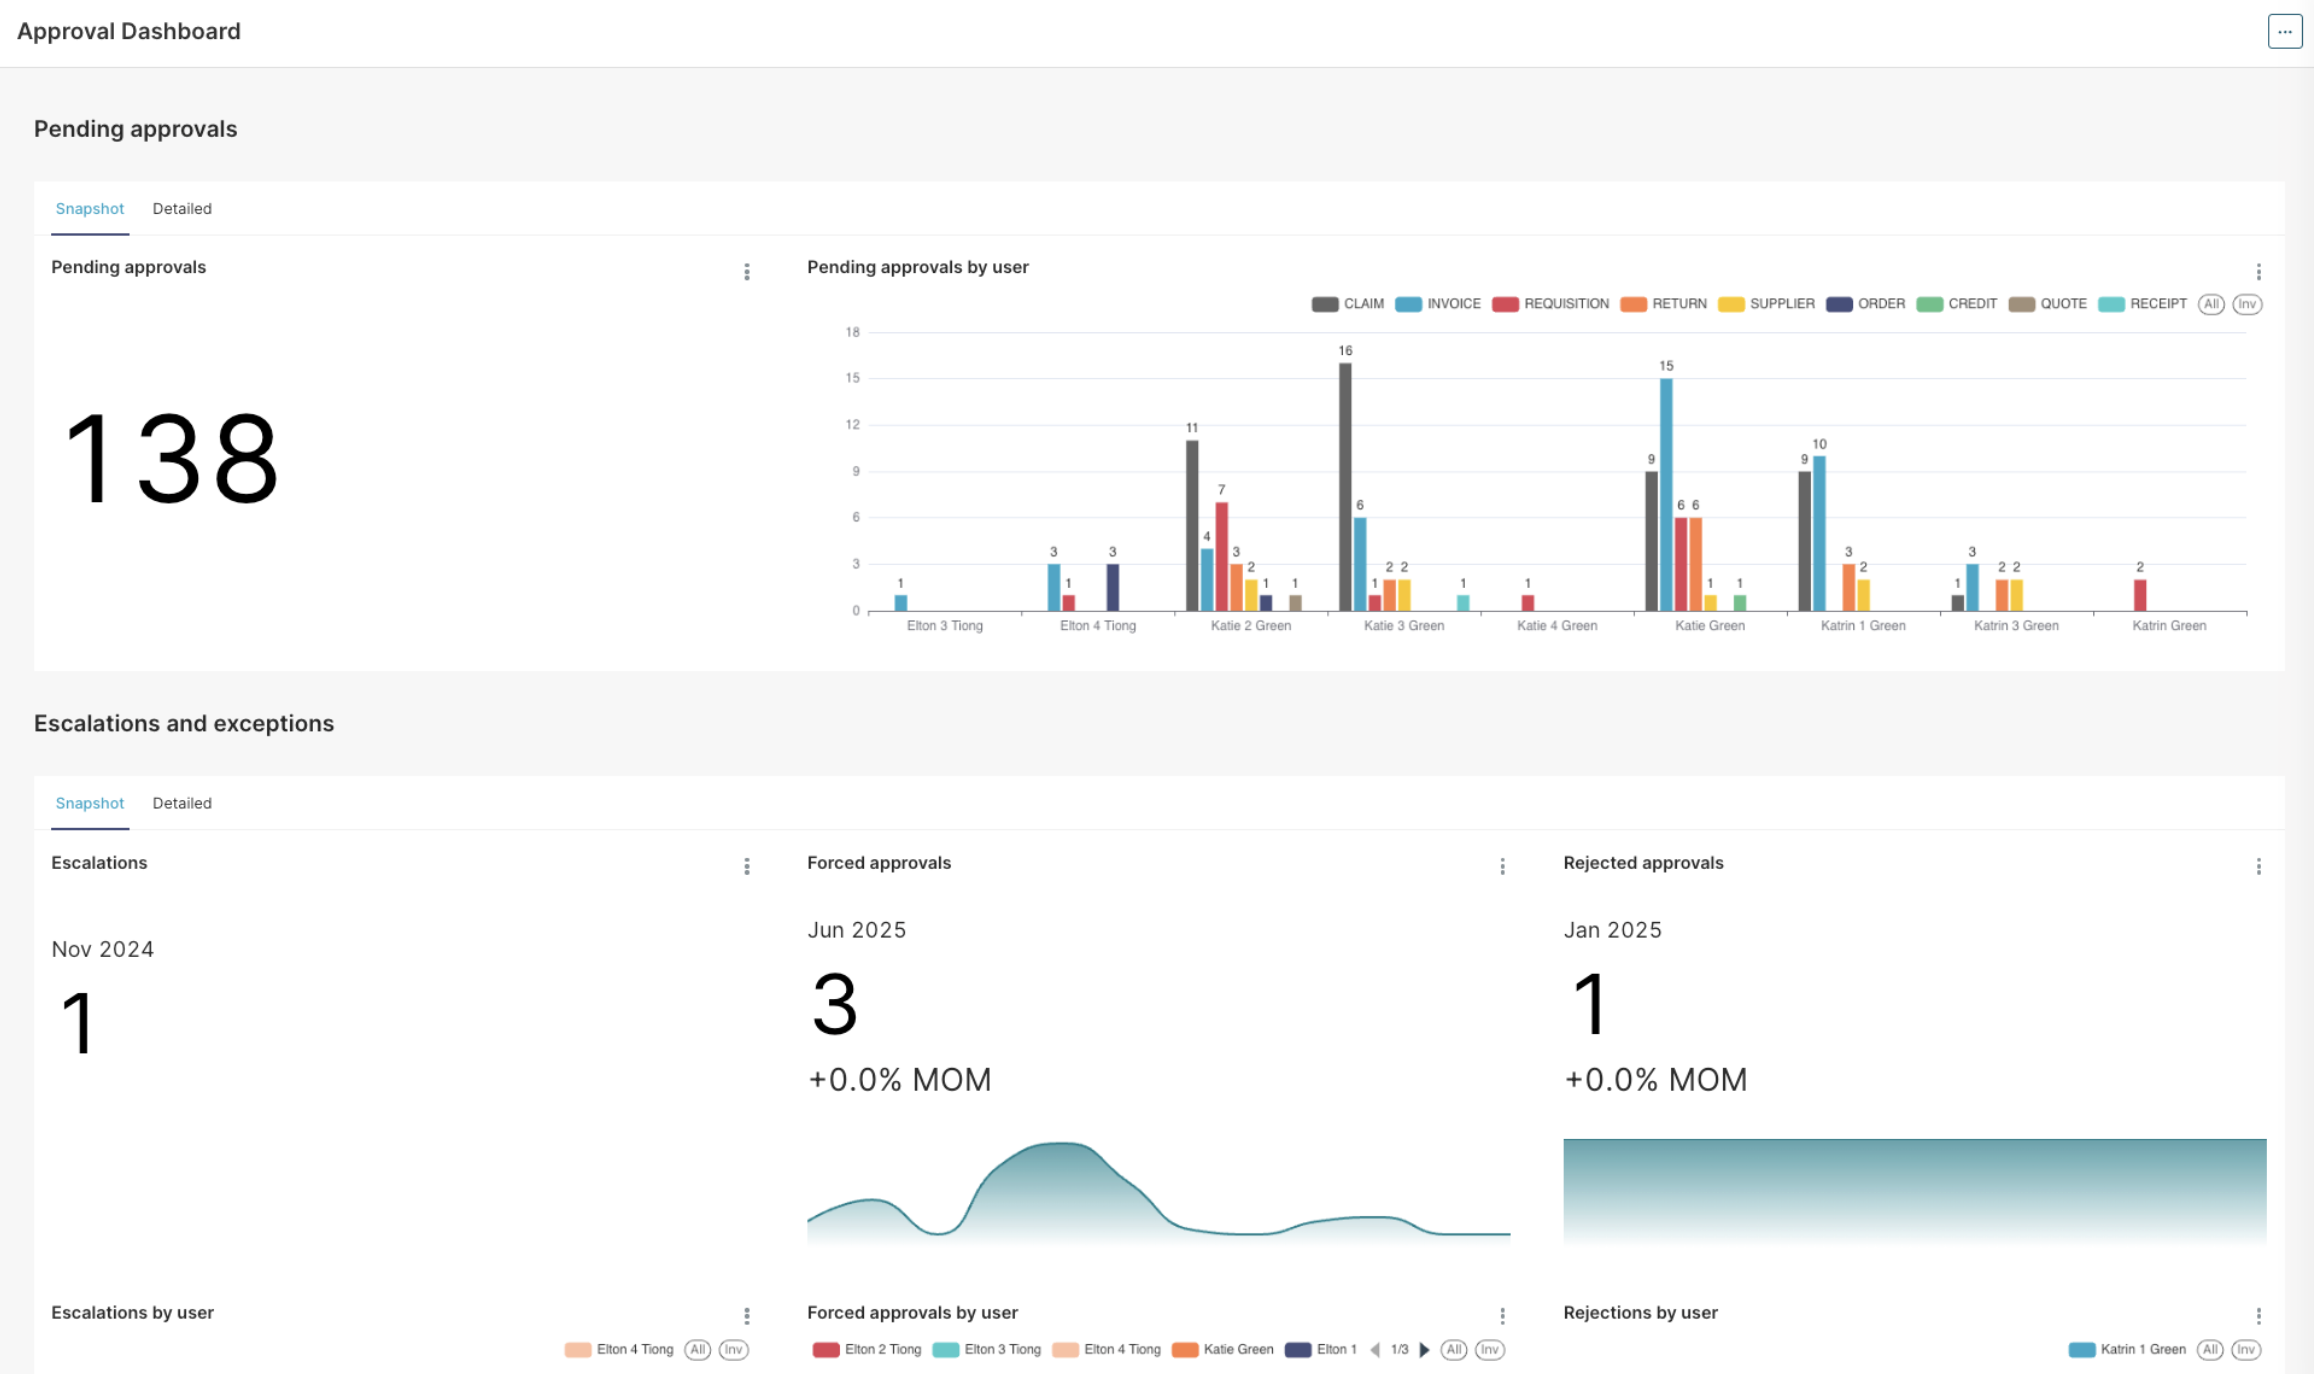Open Rejections by user kebab menu
2314x1374 pixels.
[x=2258, y=1315]
